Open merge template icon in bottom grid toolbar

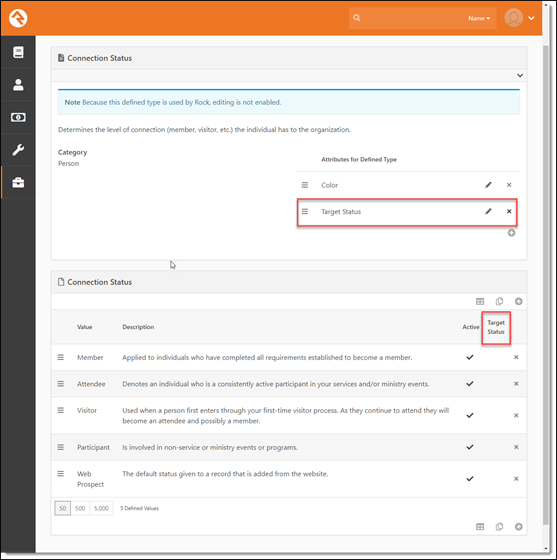tap(499, 527)
